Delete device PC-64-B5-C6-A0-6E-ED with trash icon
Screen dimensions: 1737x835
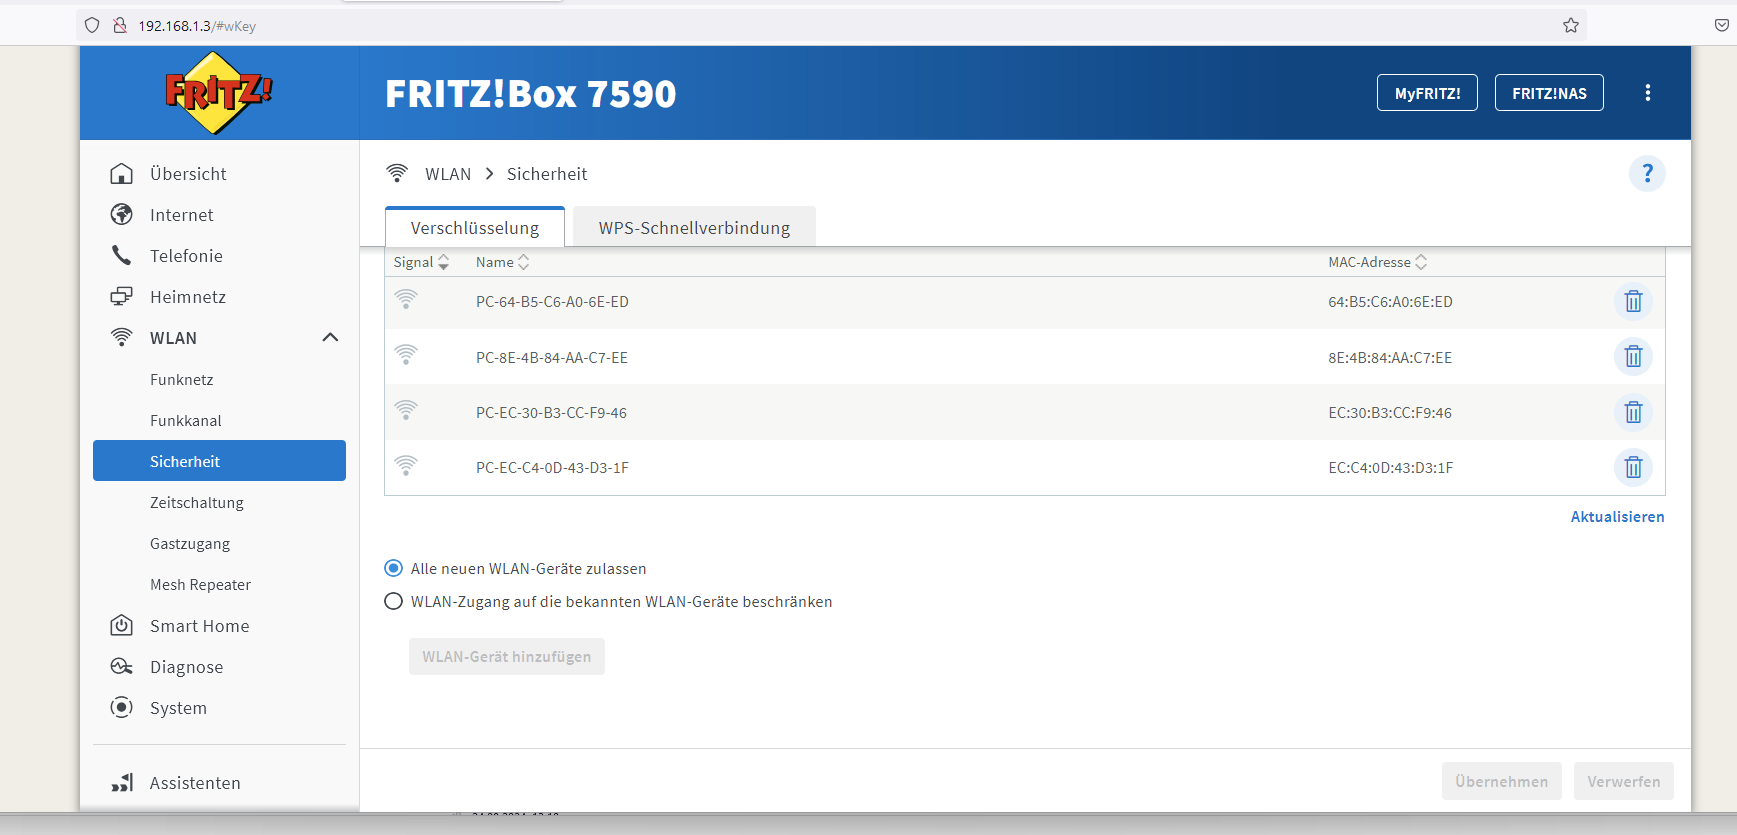coord(1633,301)
